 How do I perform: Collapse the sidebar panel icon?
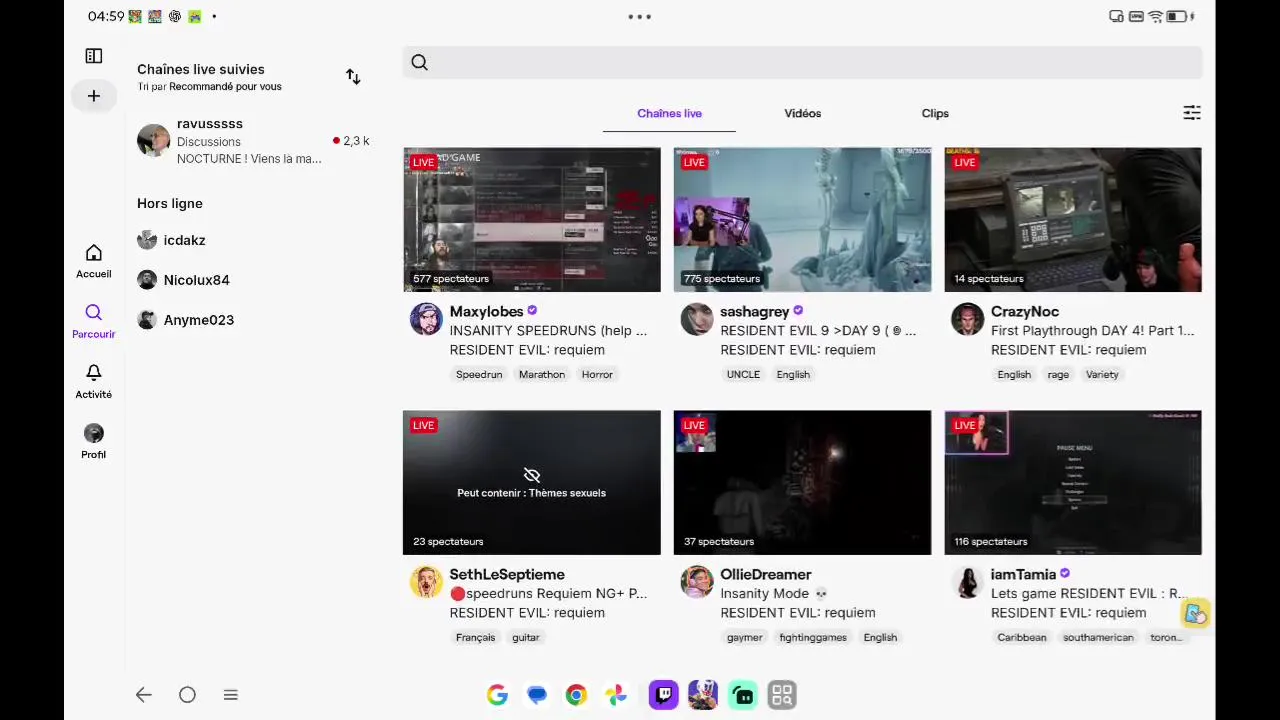[x=94, y=56]
